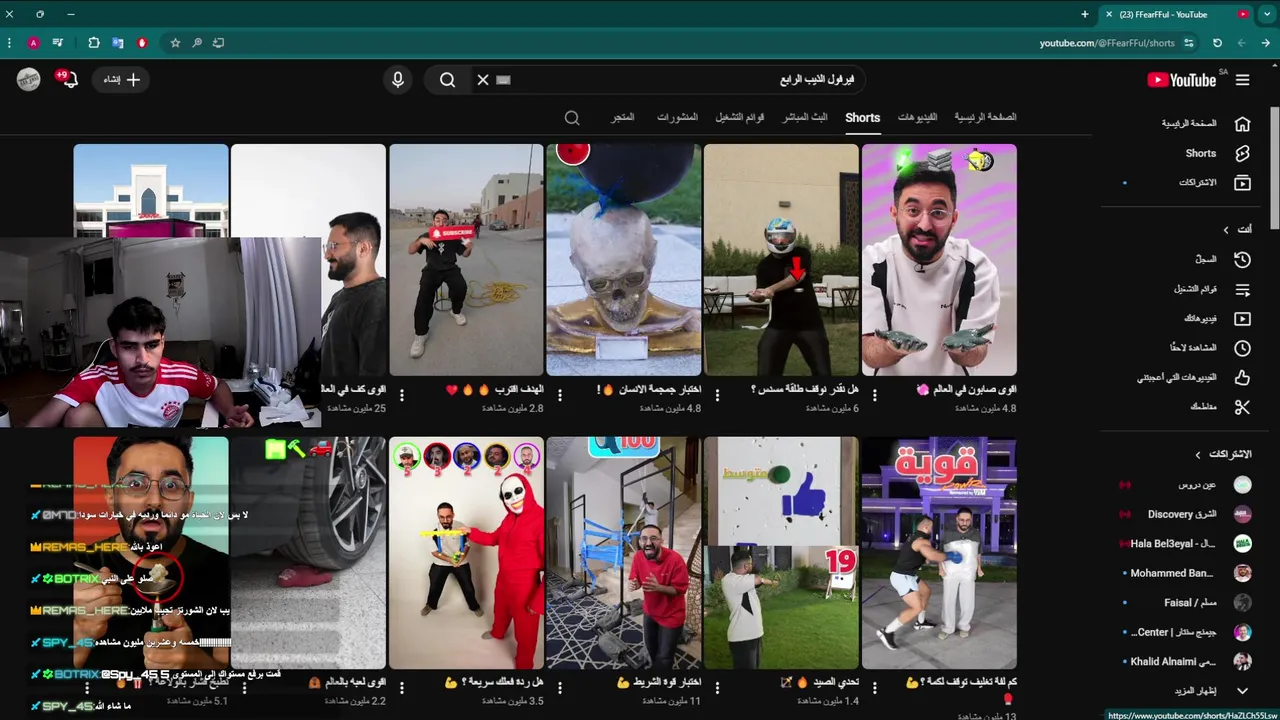Click the search magnifier button
Viewport: 1280px width, 720px height.
coord(447,80)
